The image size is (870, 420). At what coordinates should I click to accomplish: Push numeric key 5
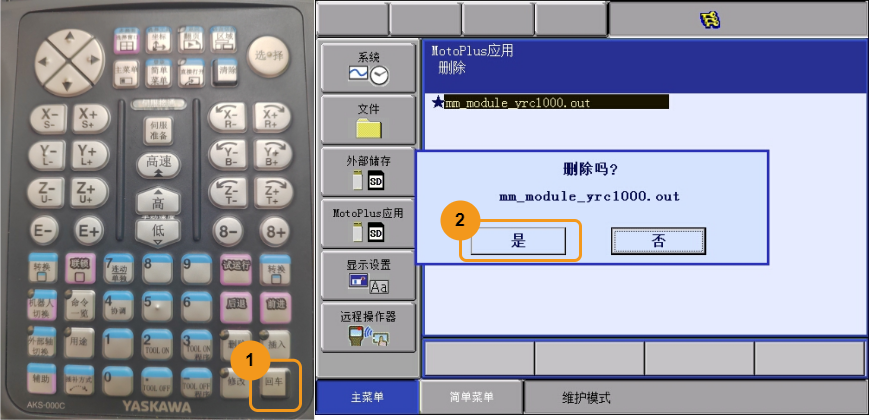(157, 307)
